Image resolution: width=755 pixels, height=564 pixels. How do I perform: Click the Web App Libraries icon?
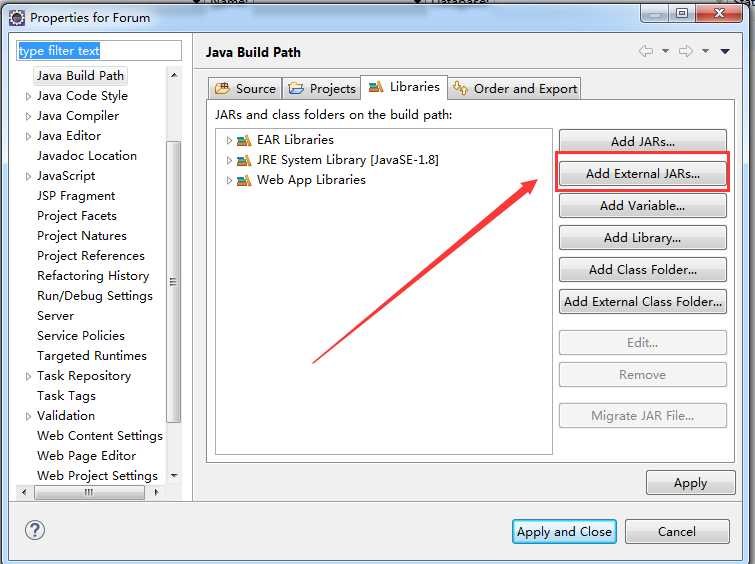(244, 180)
